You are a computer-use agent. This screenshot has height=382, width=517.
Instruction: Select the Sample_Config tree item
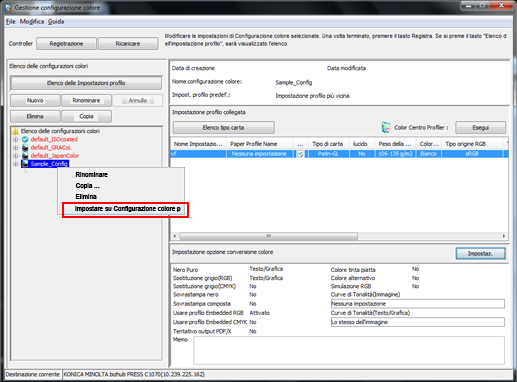point(49,164)
